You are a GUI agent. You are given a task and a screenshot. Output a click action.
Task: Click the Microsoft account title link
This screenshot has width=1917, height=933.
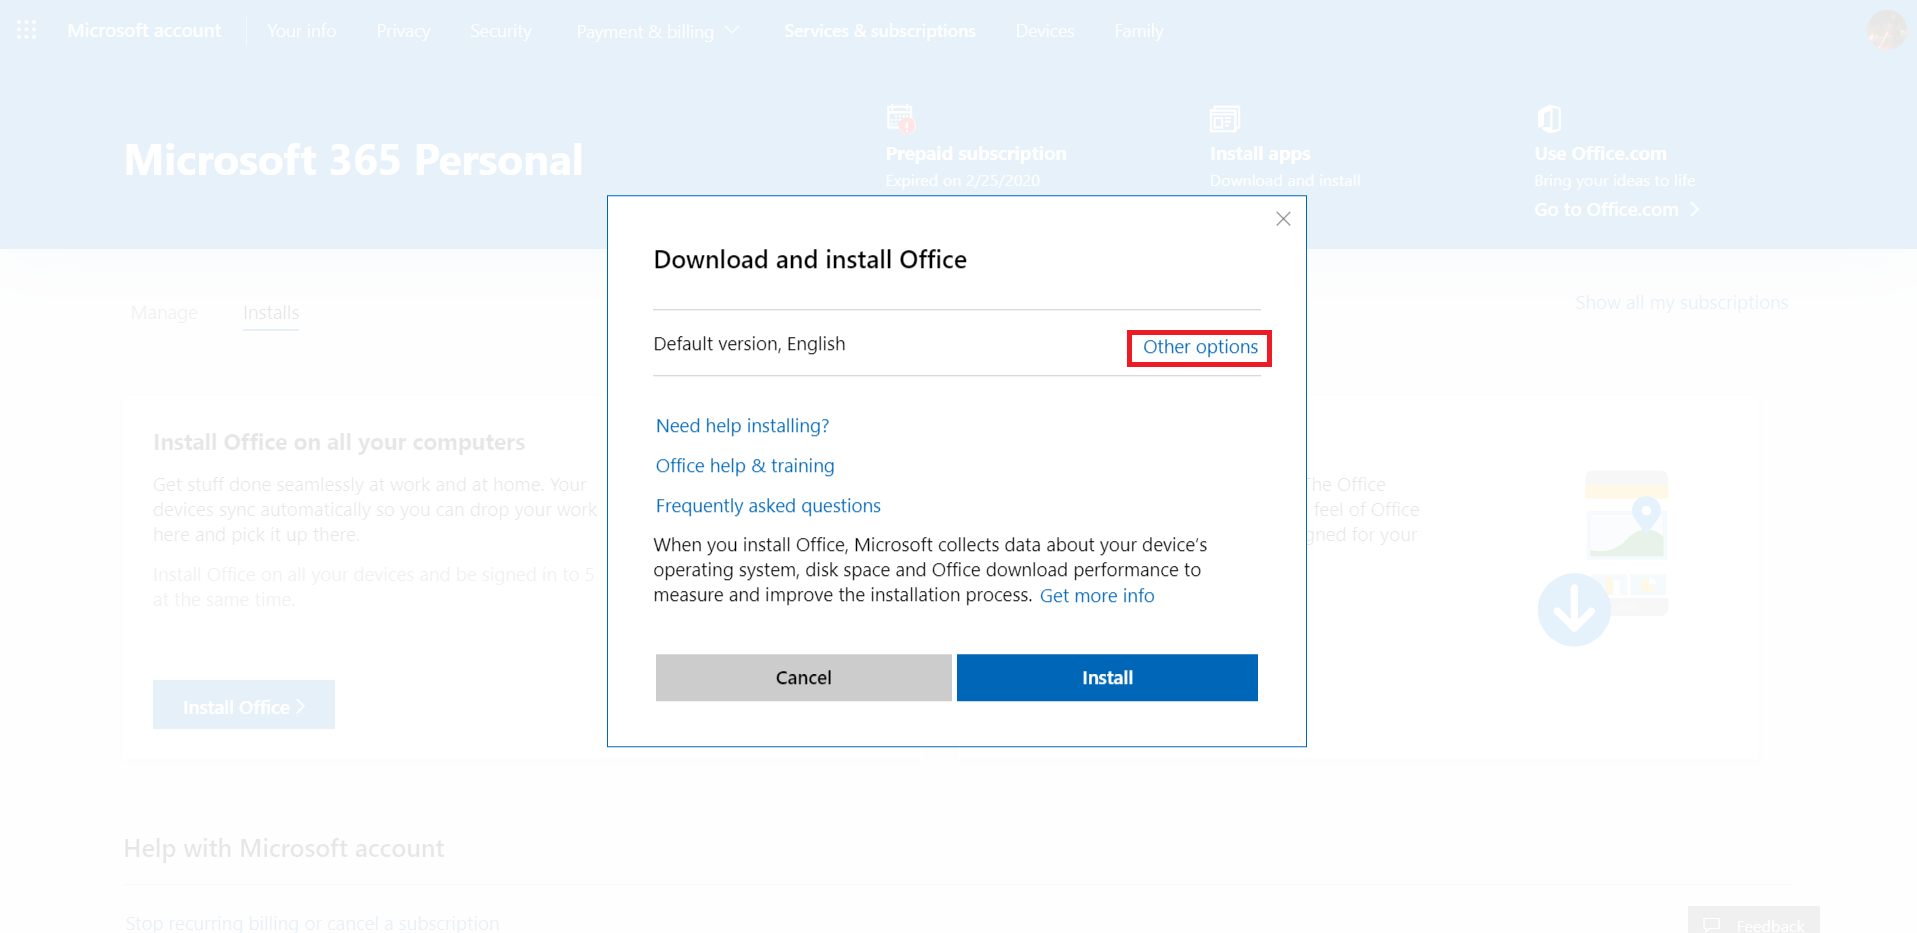144,31
